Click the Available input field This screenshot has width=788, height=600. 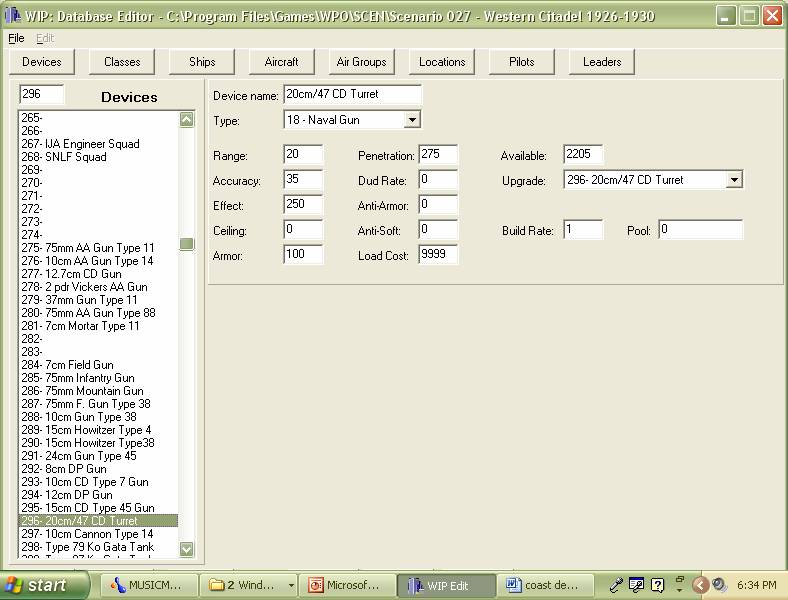(x=583, y=154)
